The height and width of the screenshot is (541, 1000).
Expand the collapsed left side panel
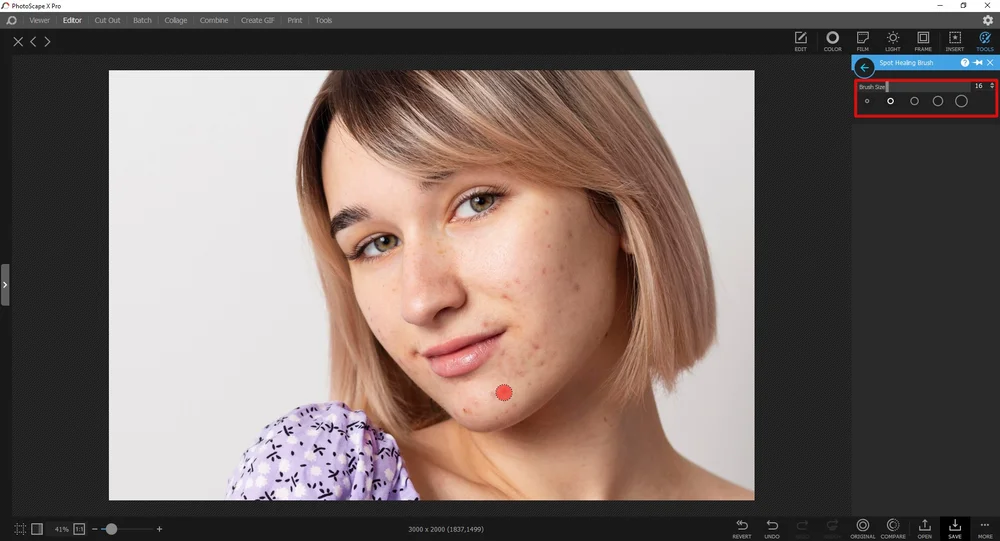[x=5, y=285]
